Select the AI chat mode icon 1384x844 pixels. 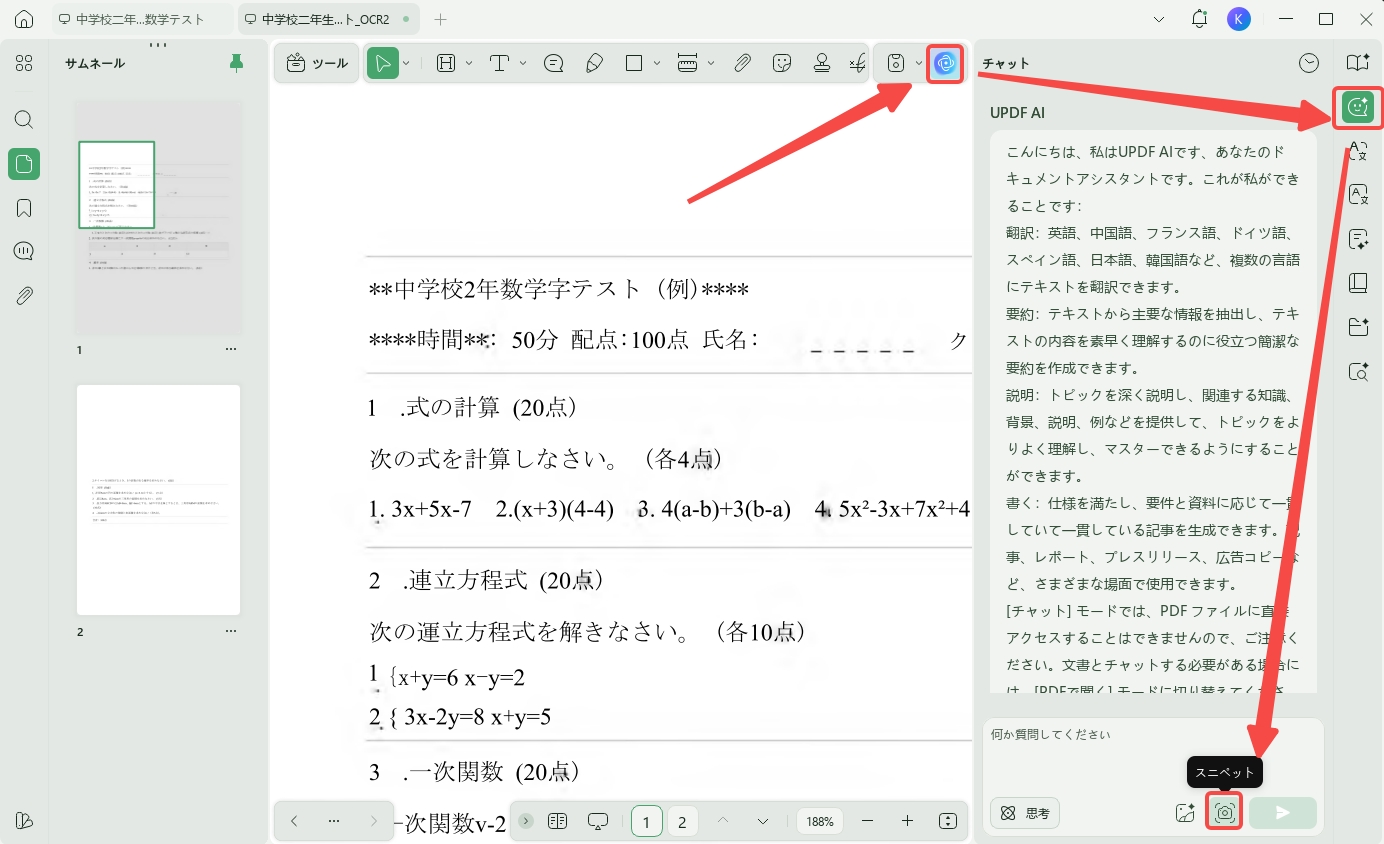tap(1357, 107)
